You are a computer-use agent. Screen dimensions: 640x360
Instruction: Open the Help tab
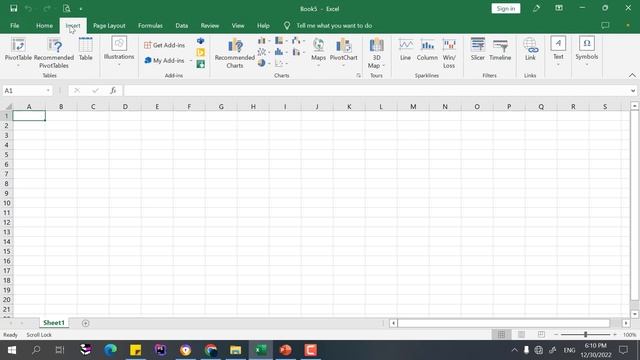263,25
